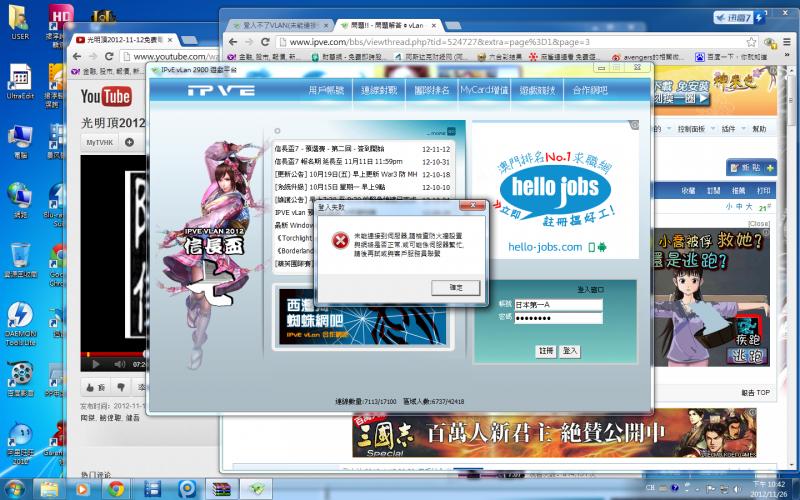Close the hello jobs ad corner icon
Image resolution: width=800 pixels, height=500 pixels.
point(634,125)
